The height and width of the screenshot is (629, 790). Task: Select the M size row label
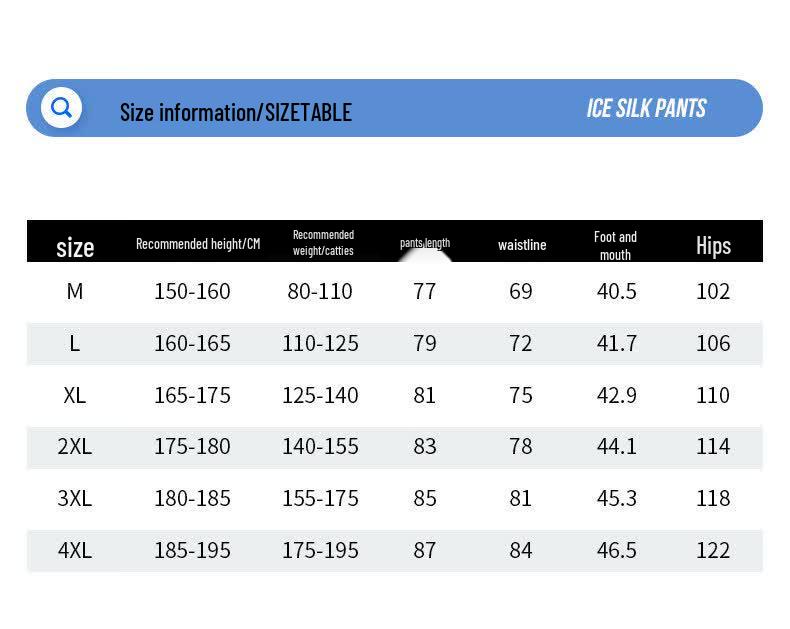(75, 291)
